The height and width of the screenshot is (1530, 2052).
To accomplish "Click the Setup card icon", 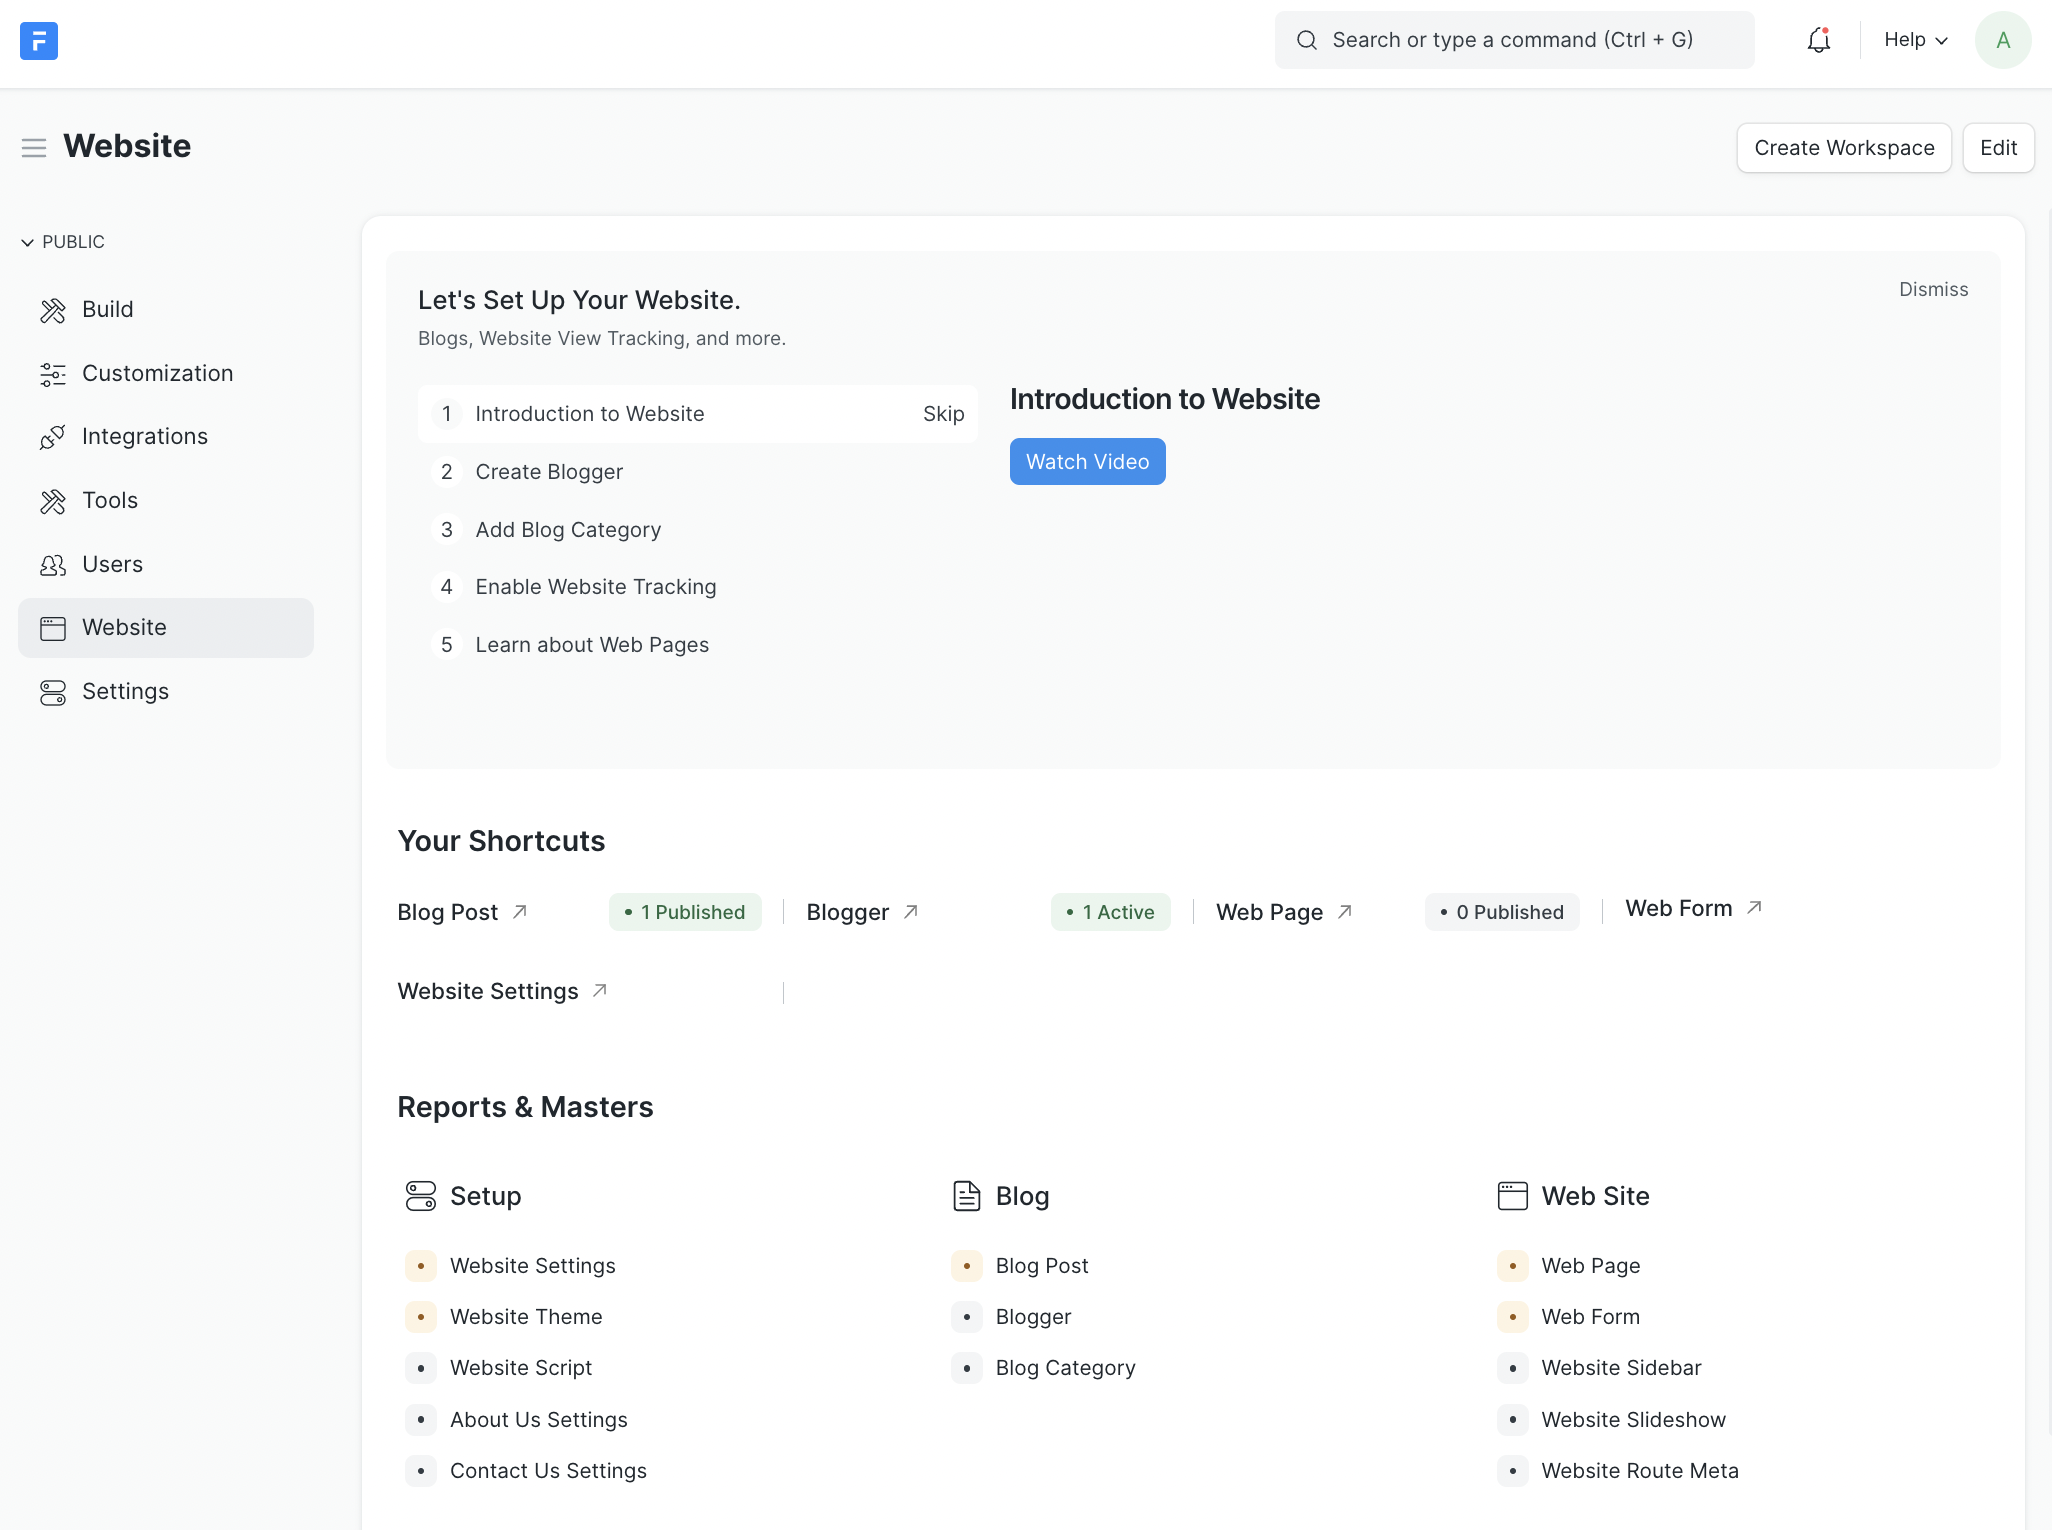I will point(420,1196).
